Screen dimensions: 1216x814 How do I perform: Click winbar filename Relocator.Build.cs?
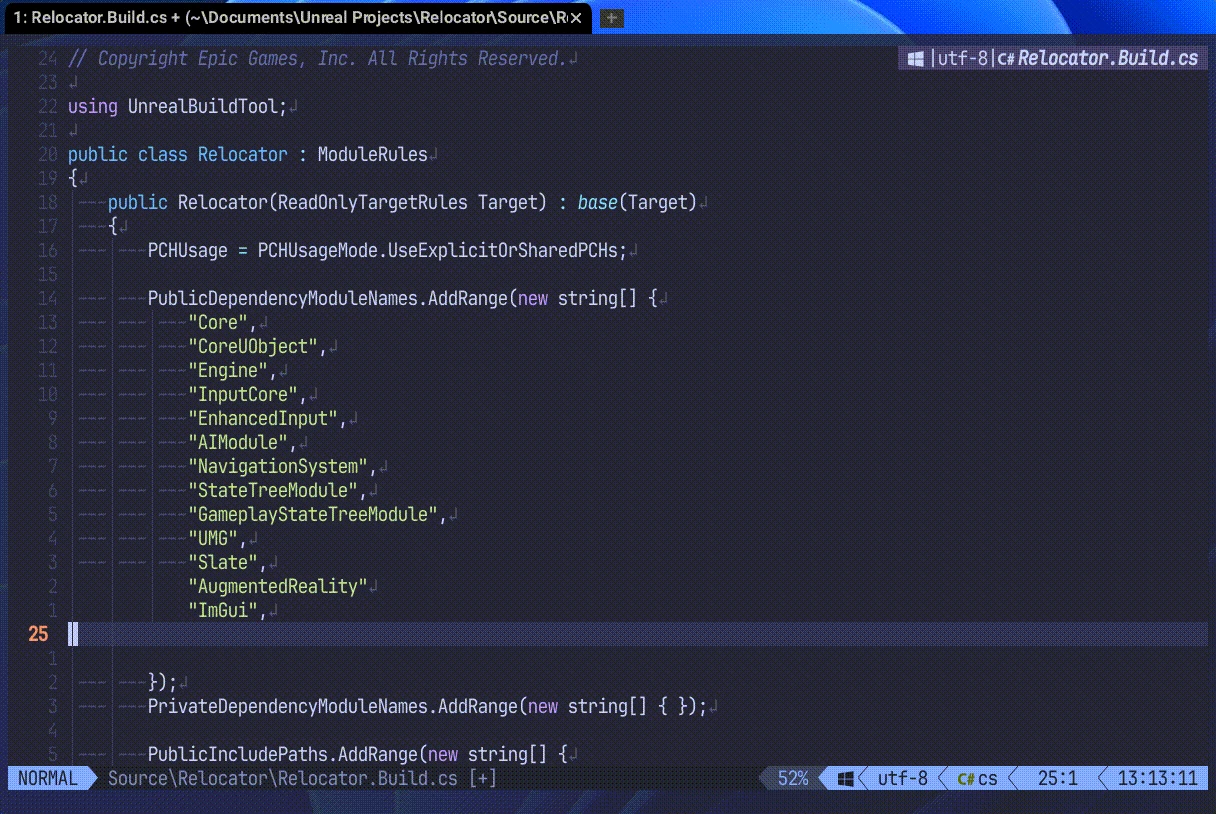pyautogui.click(x=1108, y=59)
